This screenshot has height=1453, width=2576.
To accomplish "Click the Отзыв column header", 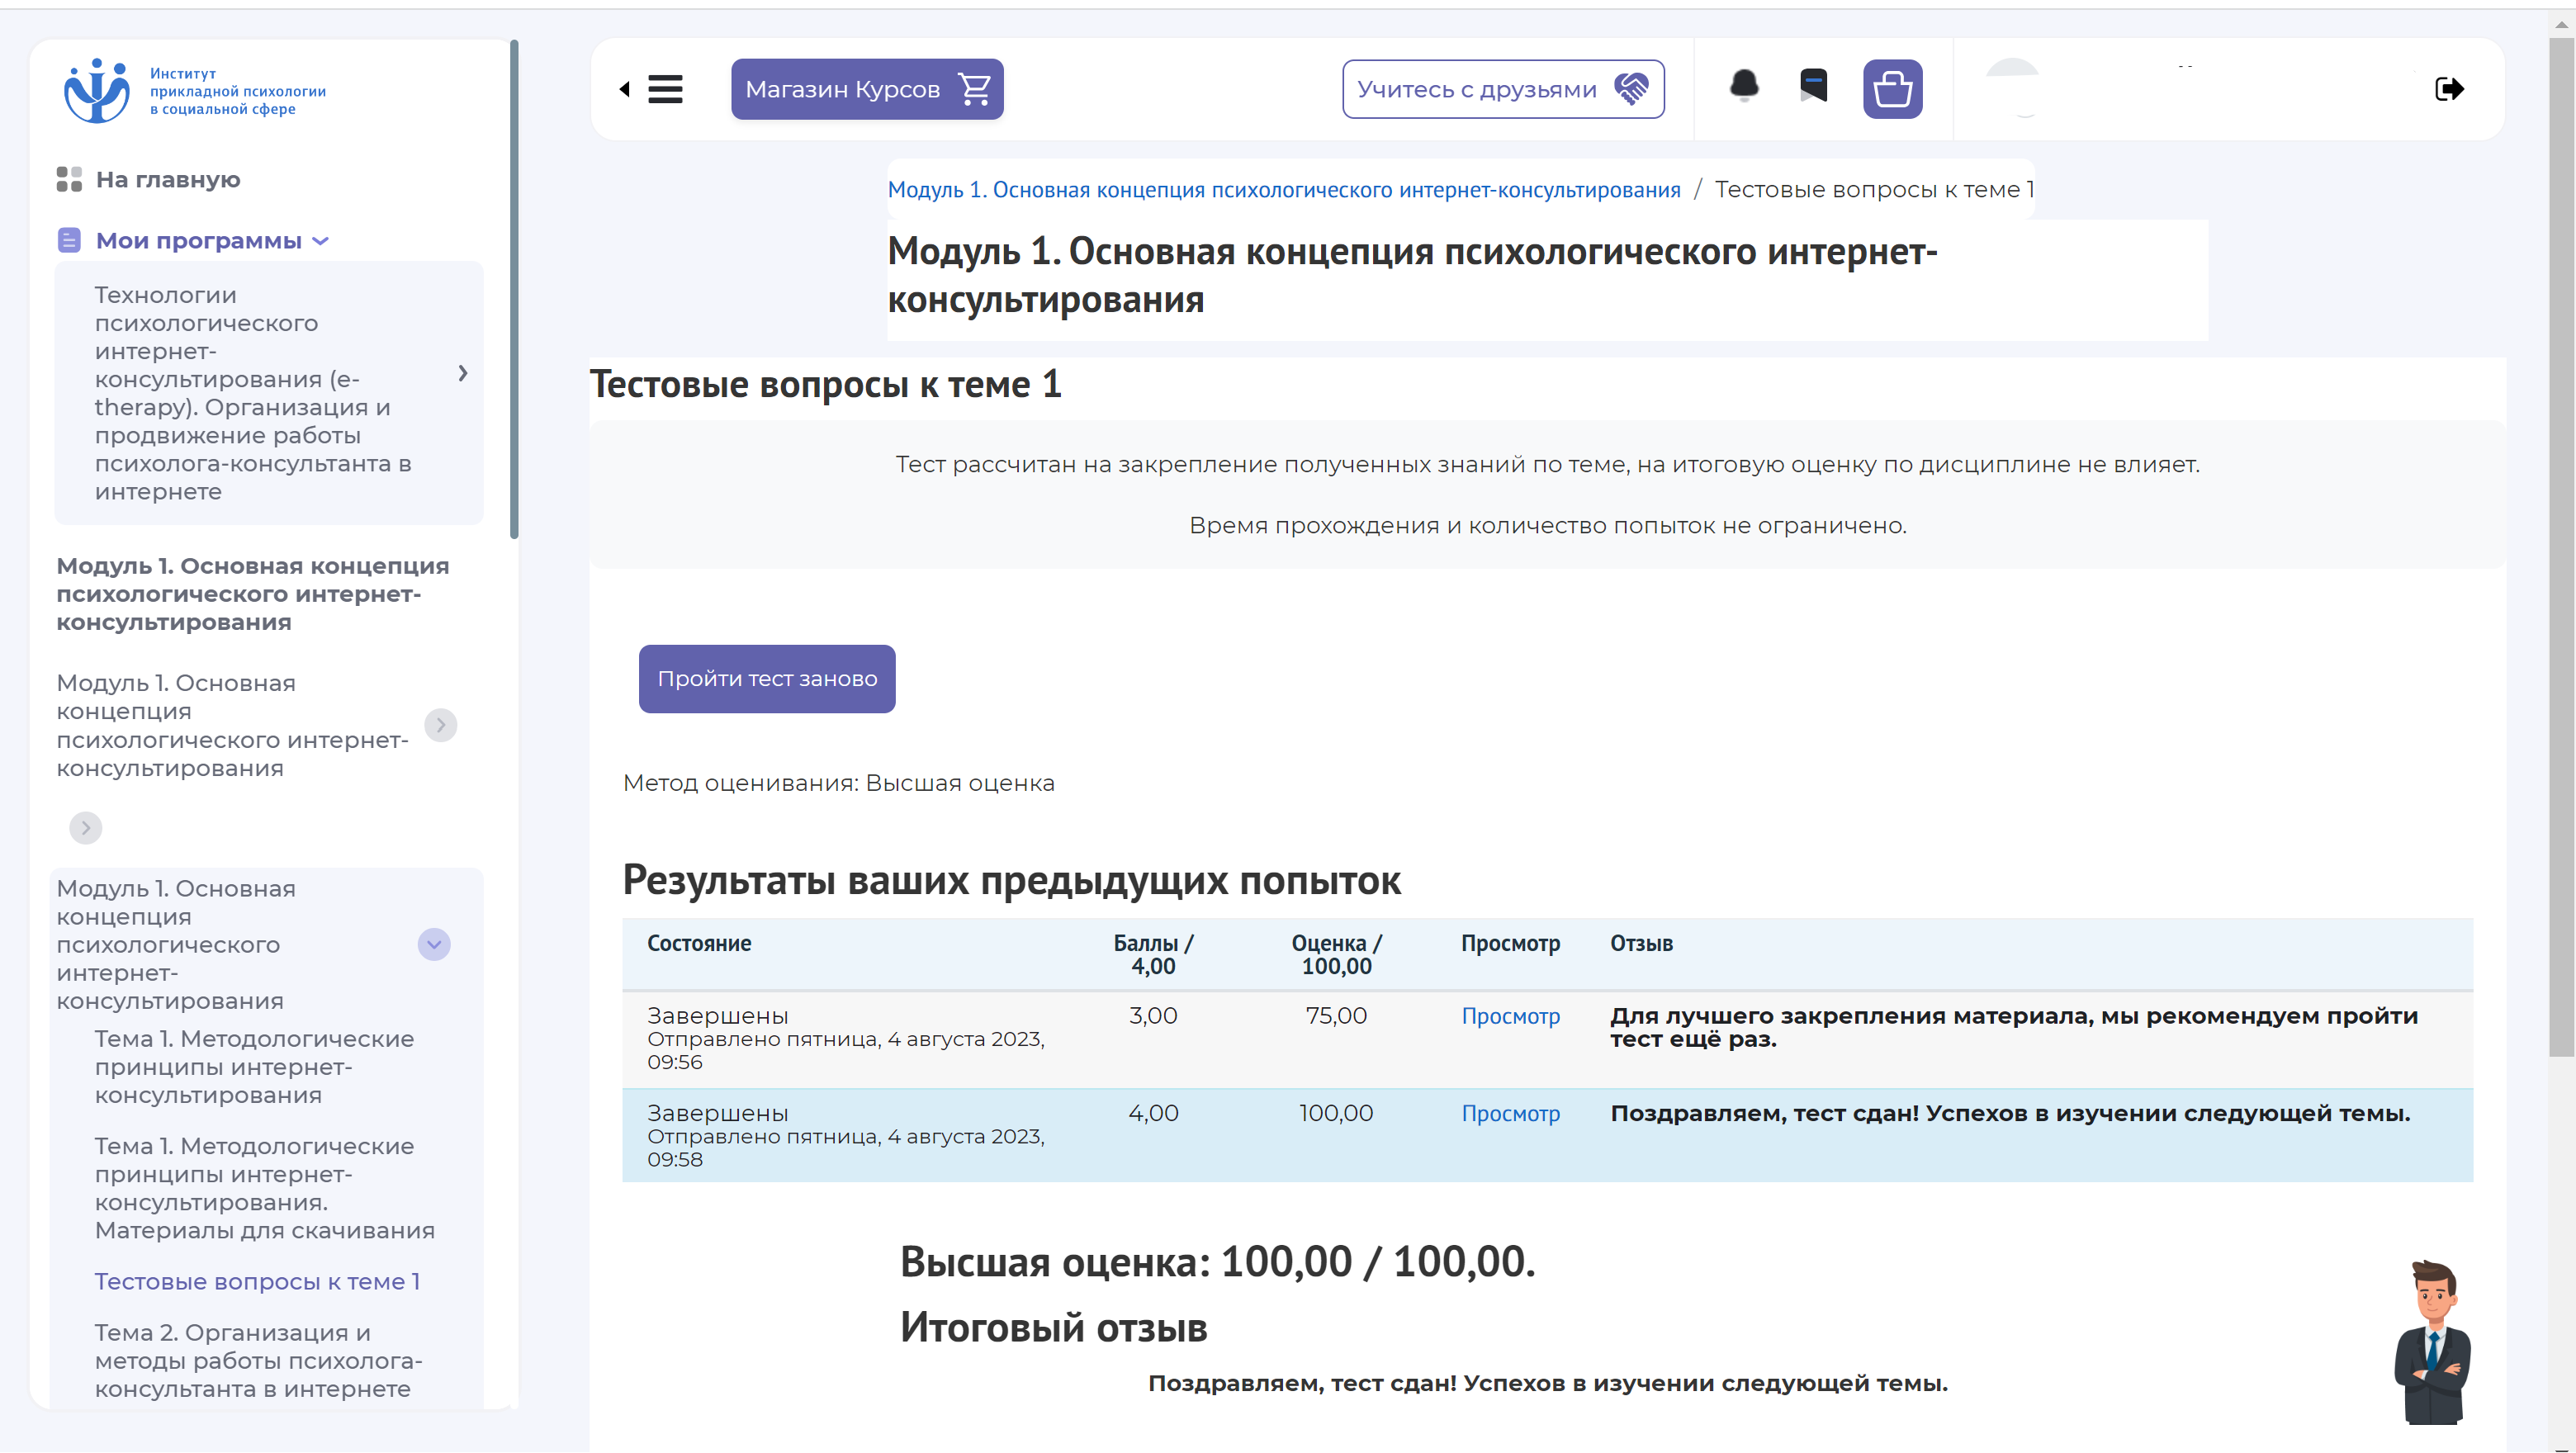I will click(x=1641, y=943).
